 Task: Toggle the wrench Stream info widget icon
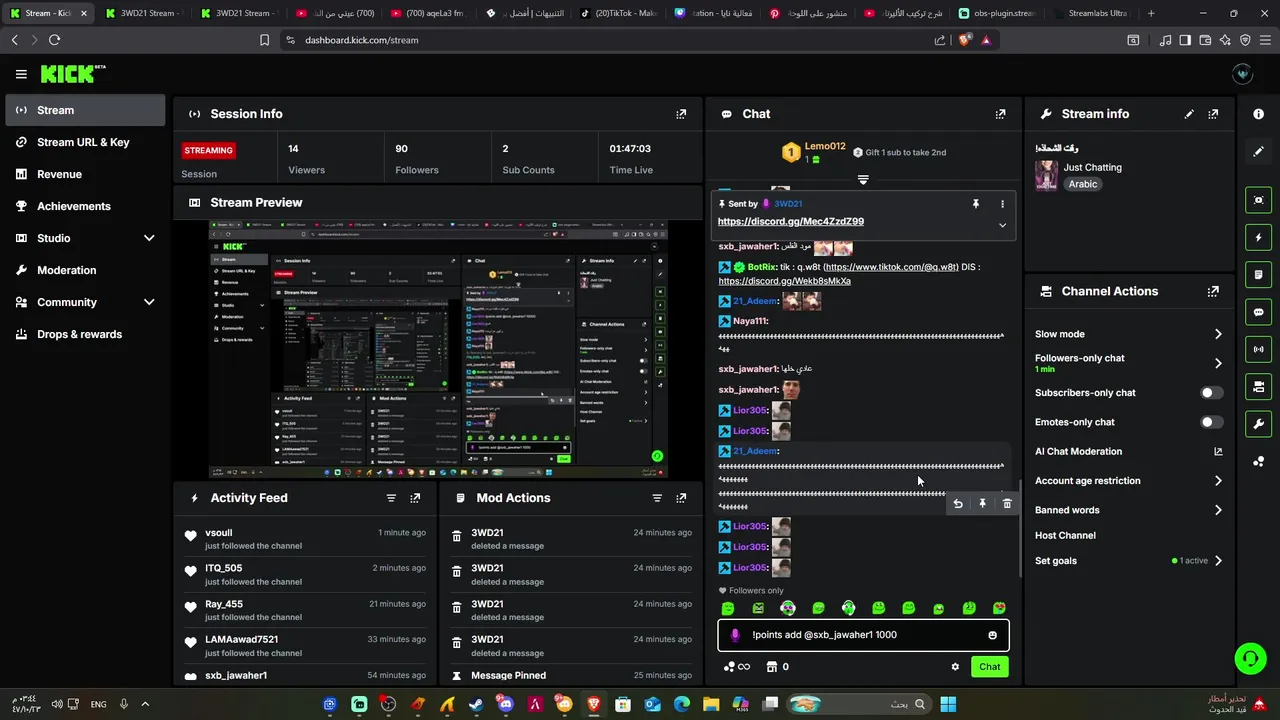pos(1258,424)
